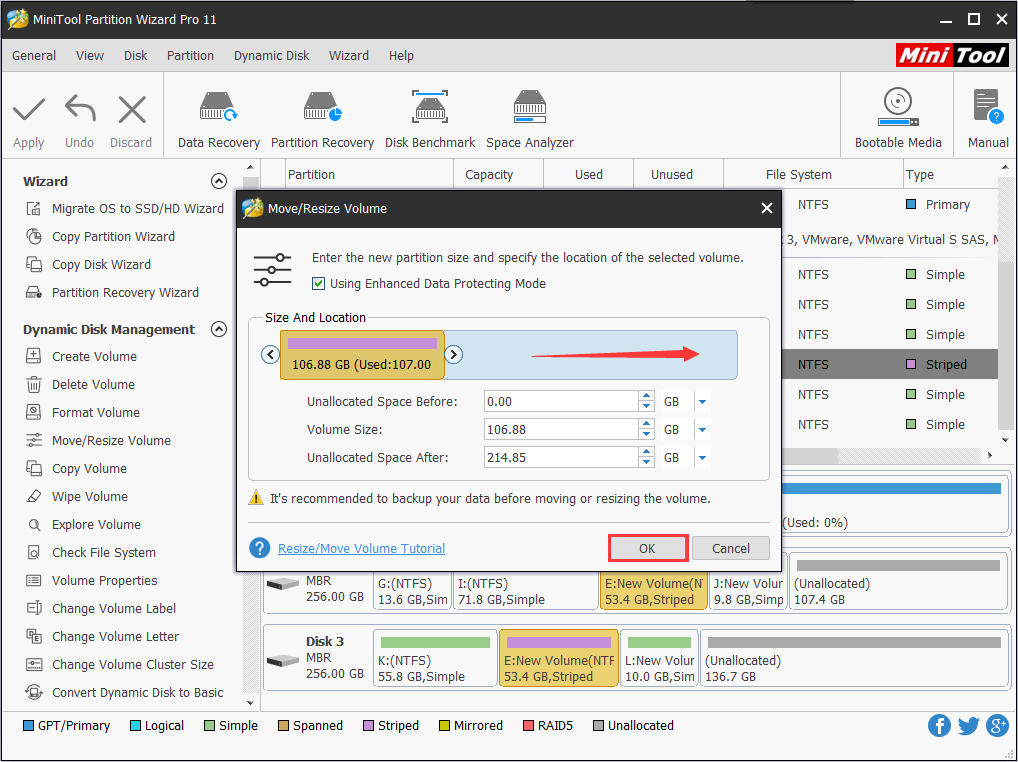Launch Copy Partition Wizard
Viewport: 1018px width, 762px height.
click(100, 236)
